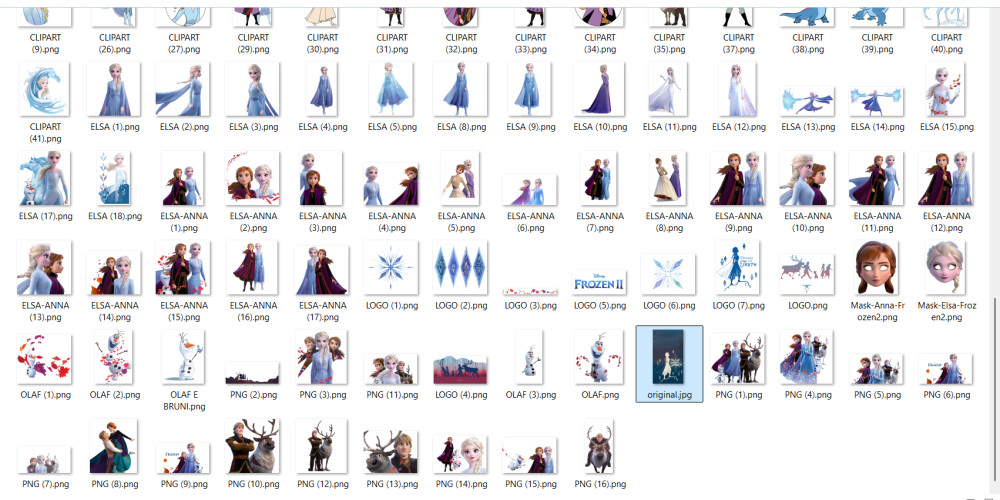This screenshot has height=500, width=1000.
Task: Click the LOGO (5).png Frozen II thumbnail
Action: click(599, 283)
